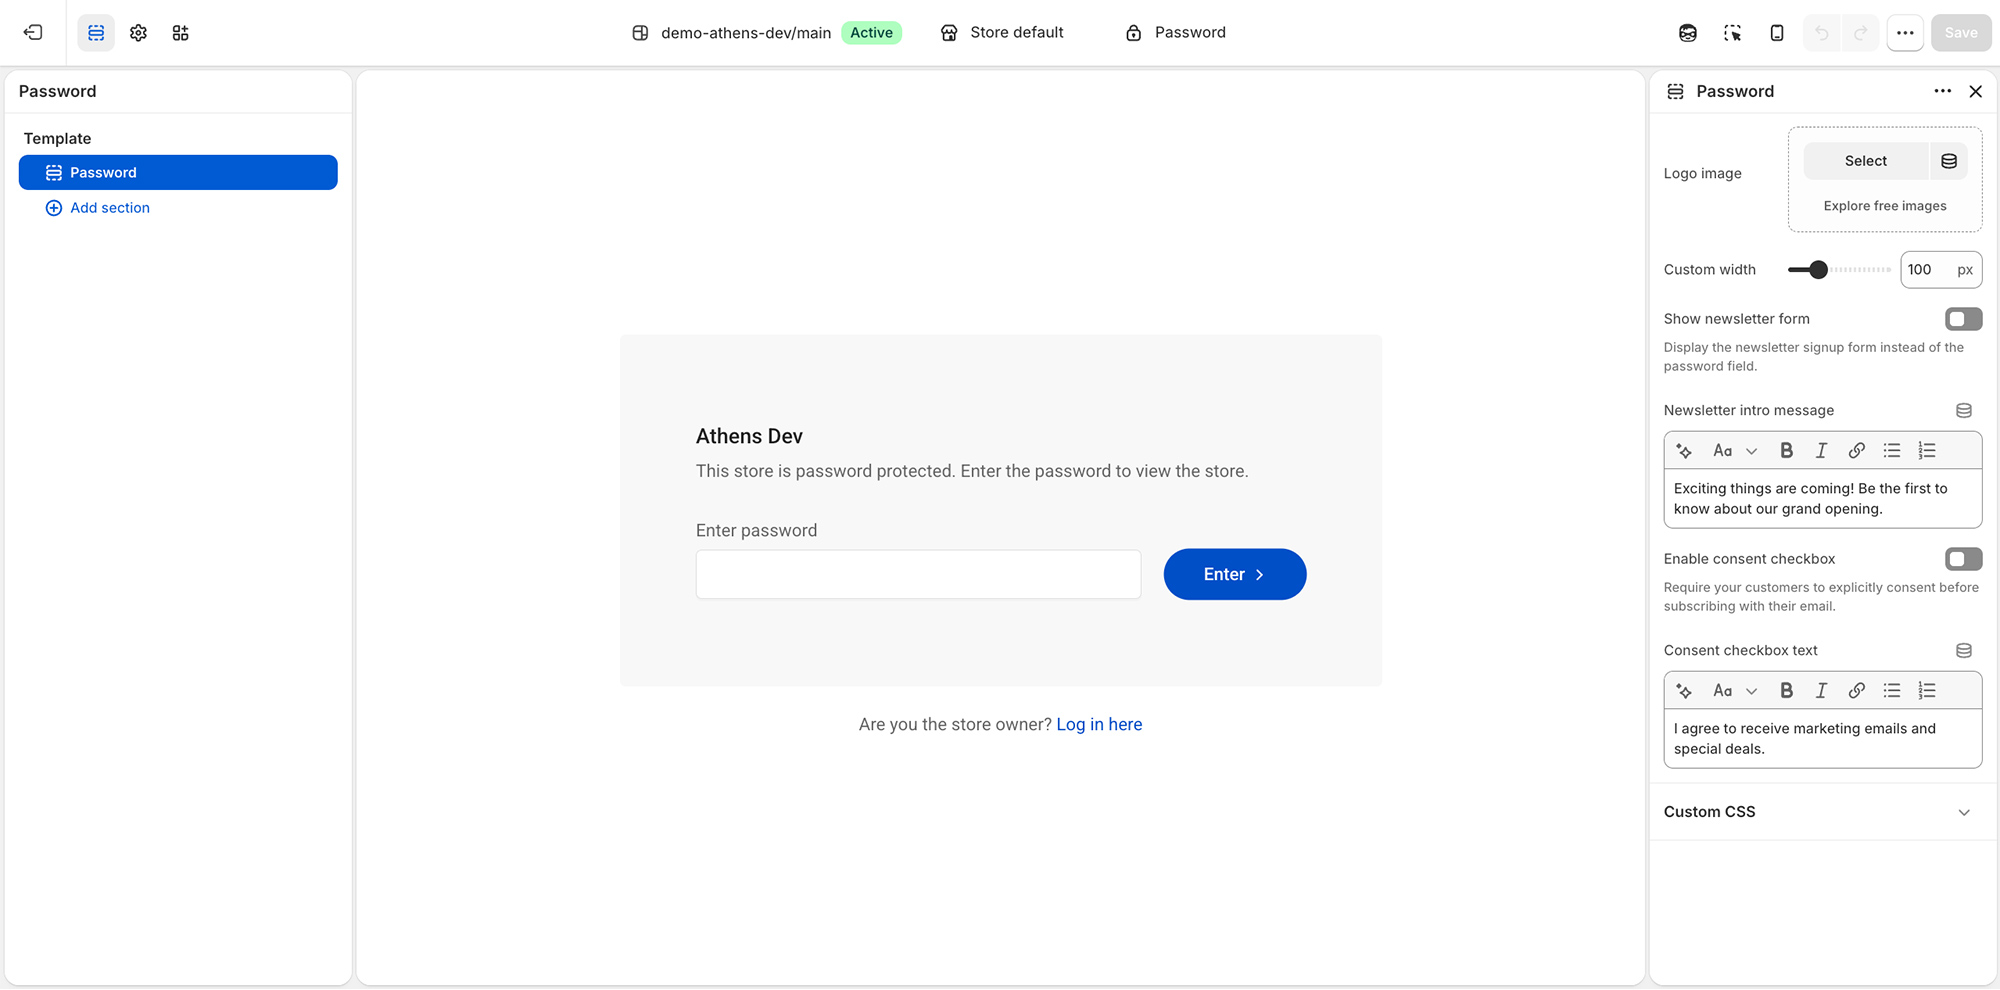Viewport: 2000px width, 990px height.
Task: Open the Password template selector
Action: point(1176,33)
